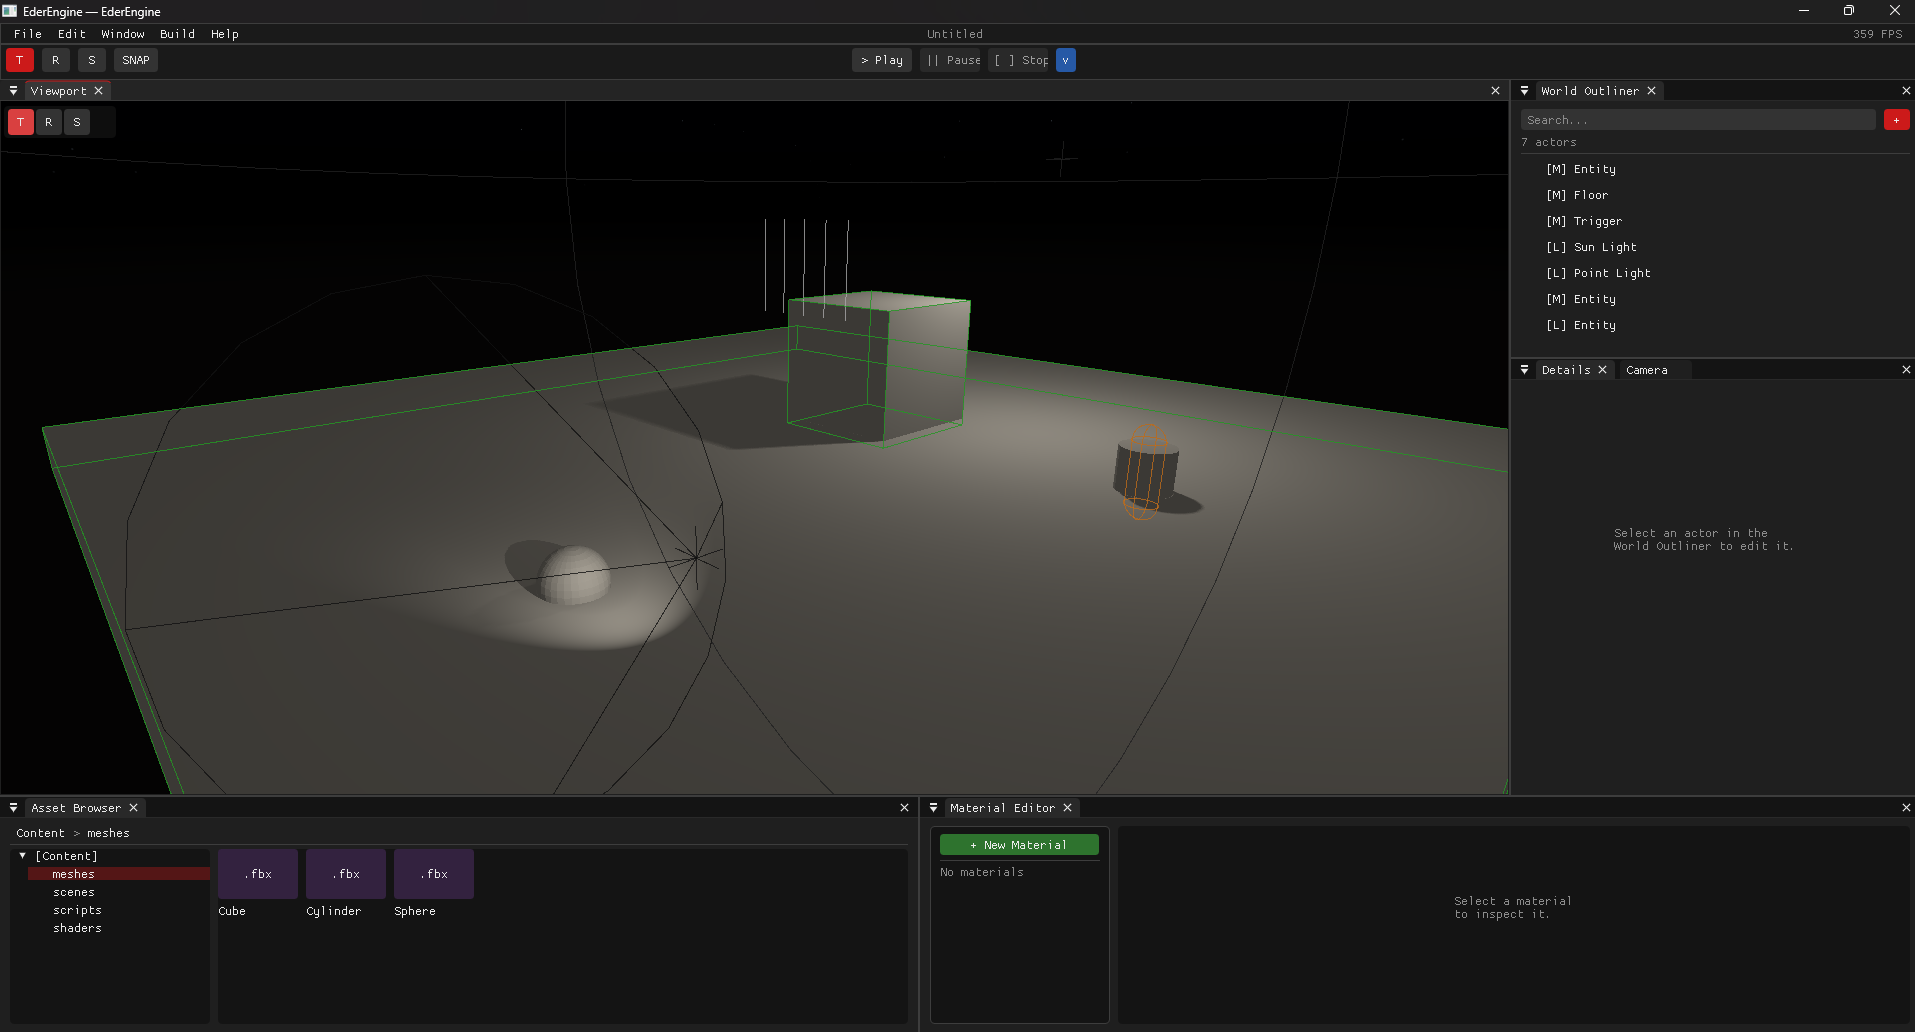Screen dimensions: 1915x1032
Task: Switch to the Material Editor tab
Action: coord(1002,808)
